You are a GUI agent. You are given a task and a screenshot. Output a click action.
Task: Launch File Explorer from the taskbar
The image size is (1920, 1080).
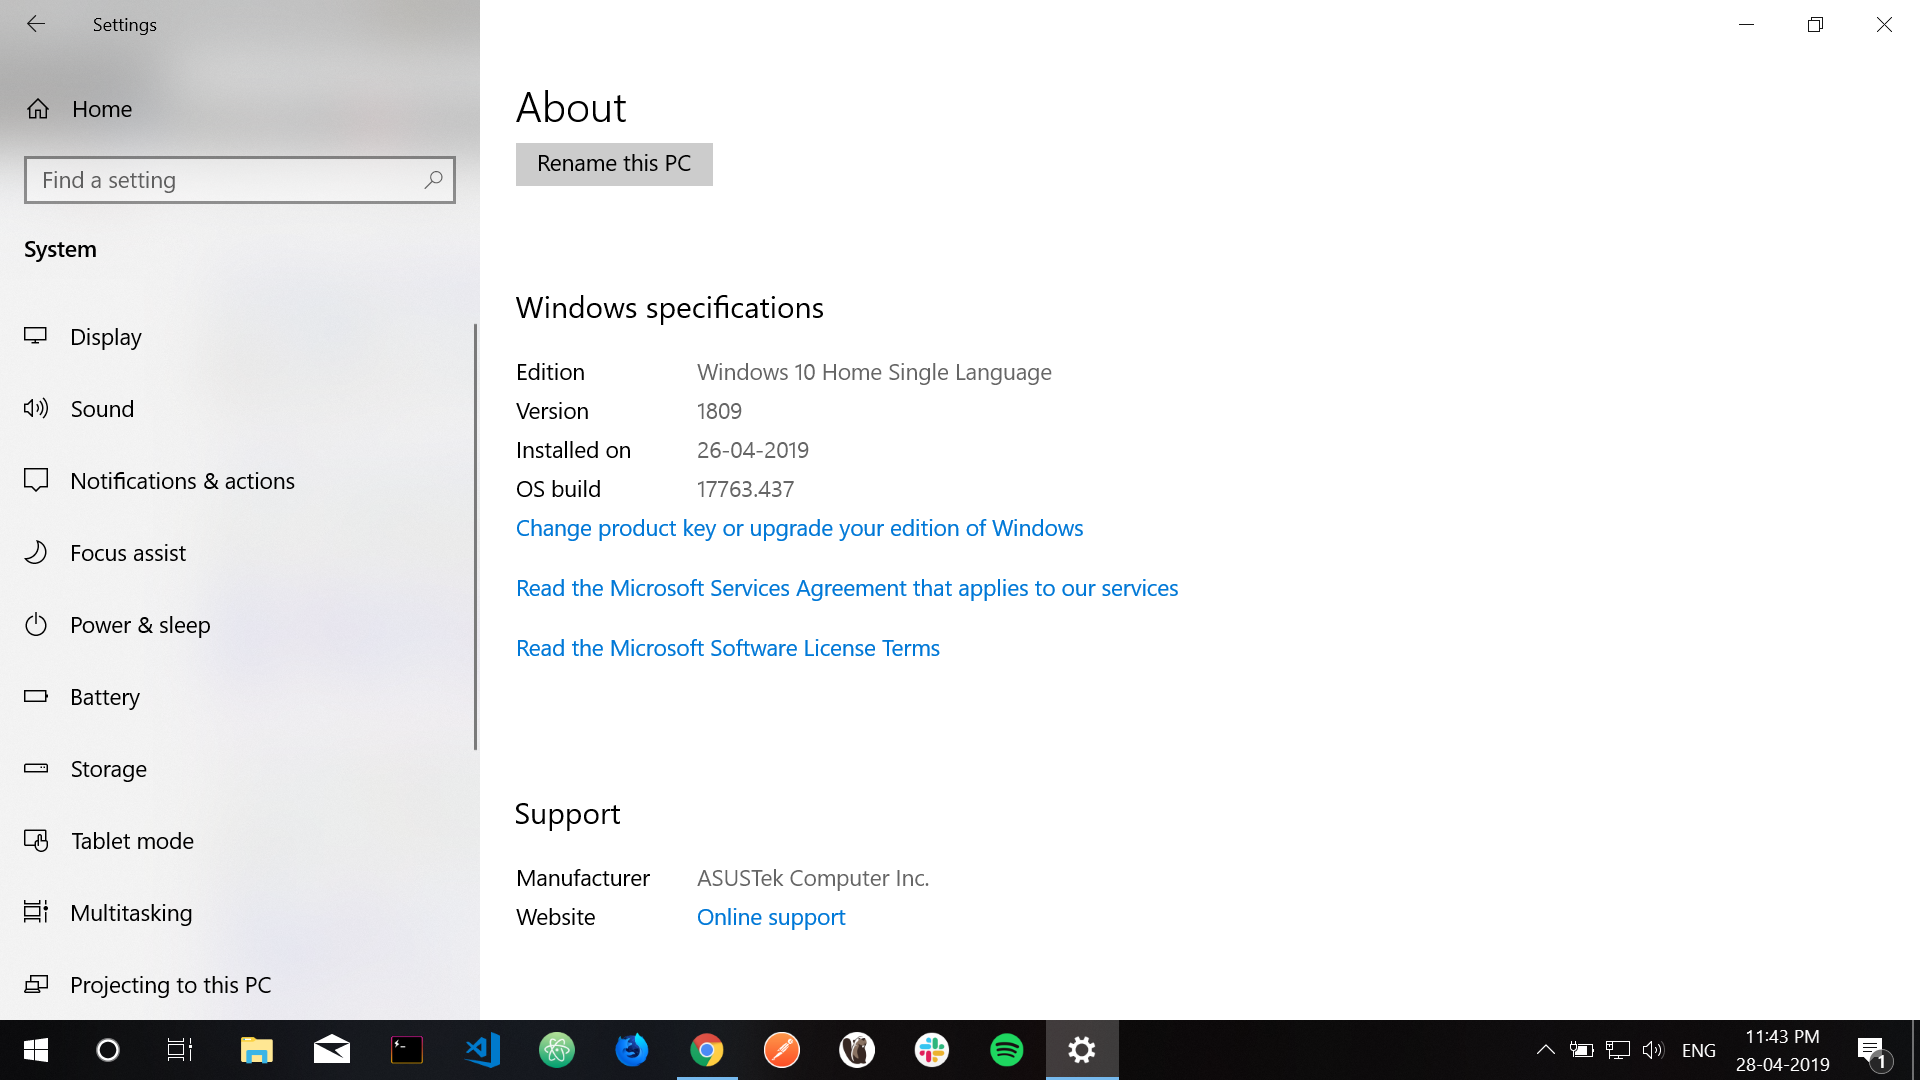click(257, 1050)
